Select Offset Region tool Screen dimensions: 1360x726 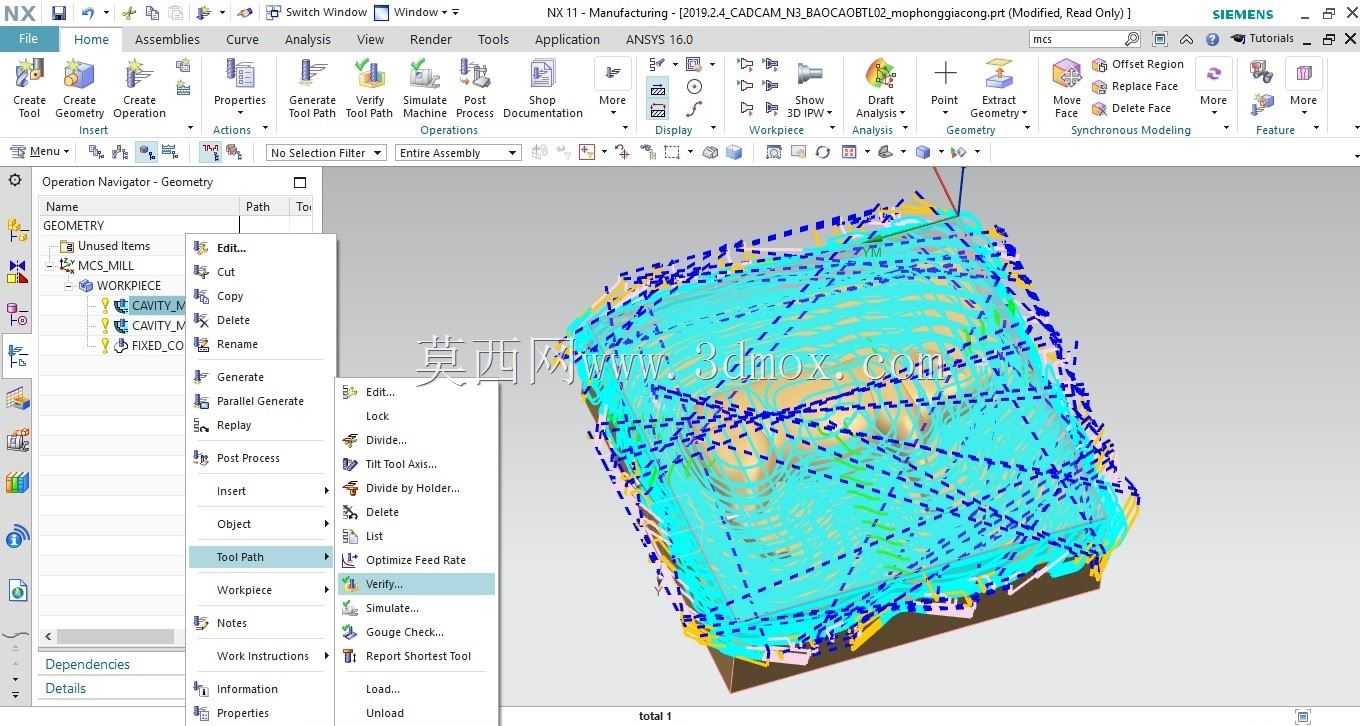(x=1137, y=64)
